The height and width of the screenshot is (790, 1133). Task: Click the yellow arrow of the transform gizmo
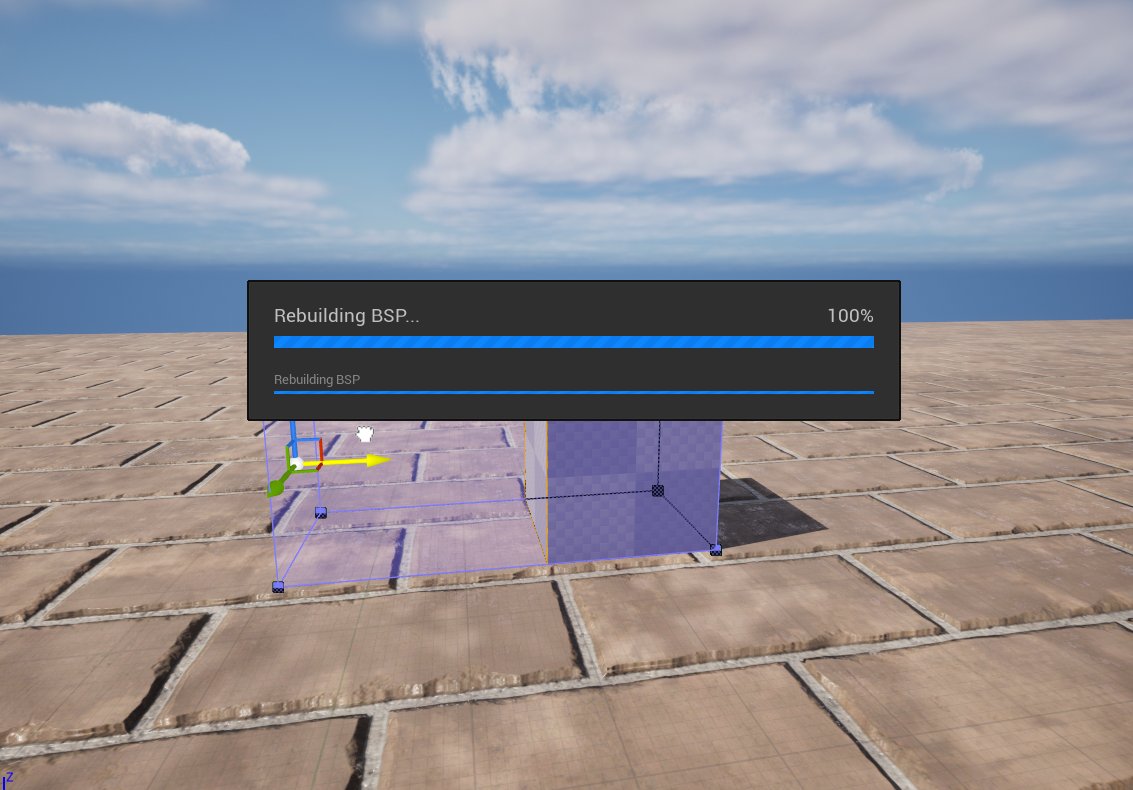coord(350,460)
